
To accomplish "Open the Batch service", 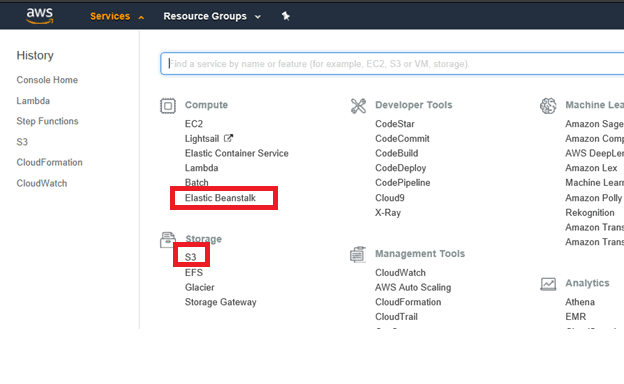I will (x=196, y=183).
